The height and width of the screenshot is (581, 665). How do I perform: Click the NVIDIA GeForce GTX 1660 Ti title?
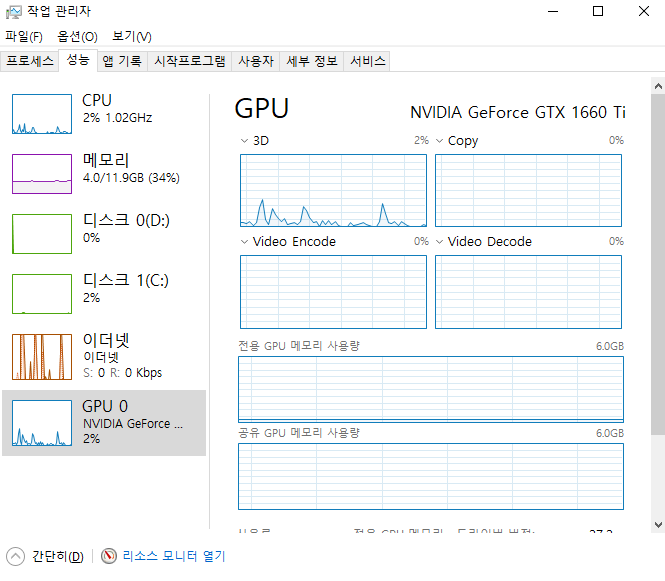(x=518, y=112)
